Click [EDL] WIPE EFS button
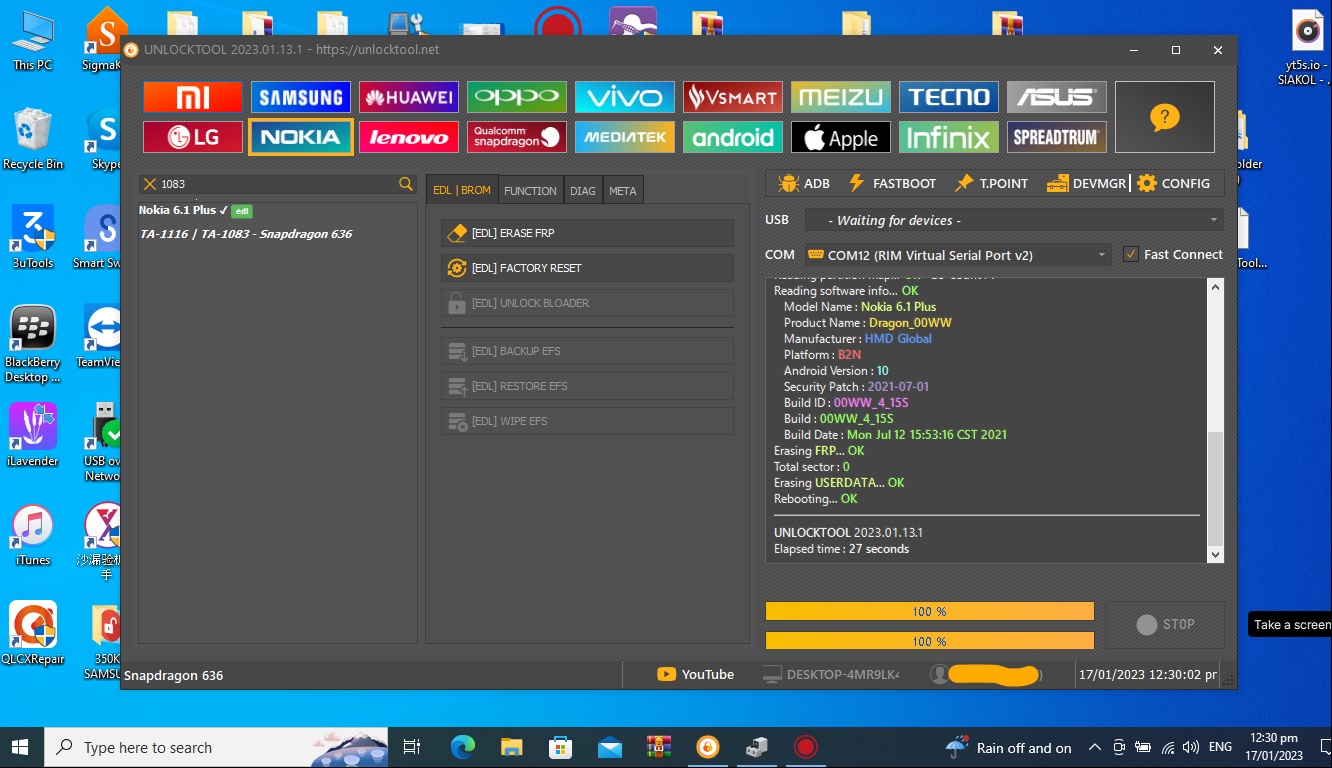1332x768 pixels. tap(587, 421)
